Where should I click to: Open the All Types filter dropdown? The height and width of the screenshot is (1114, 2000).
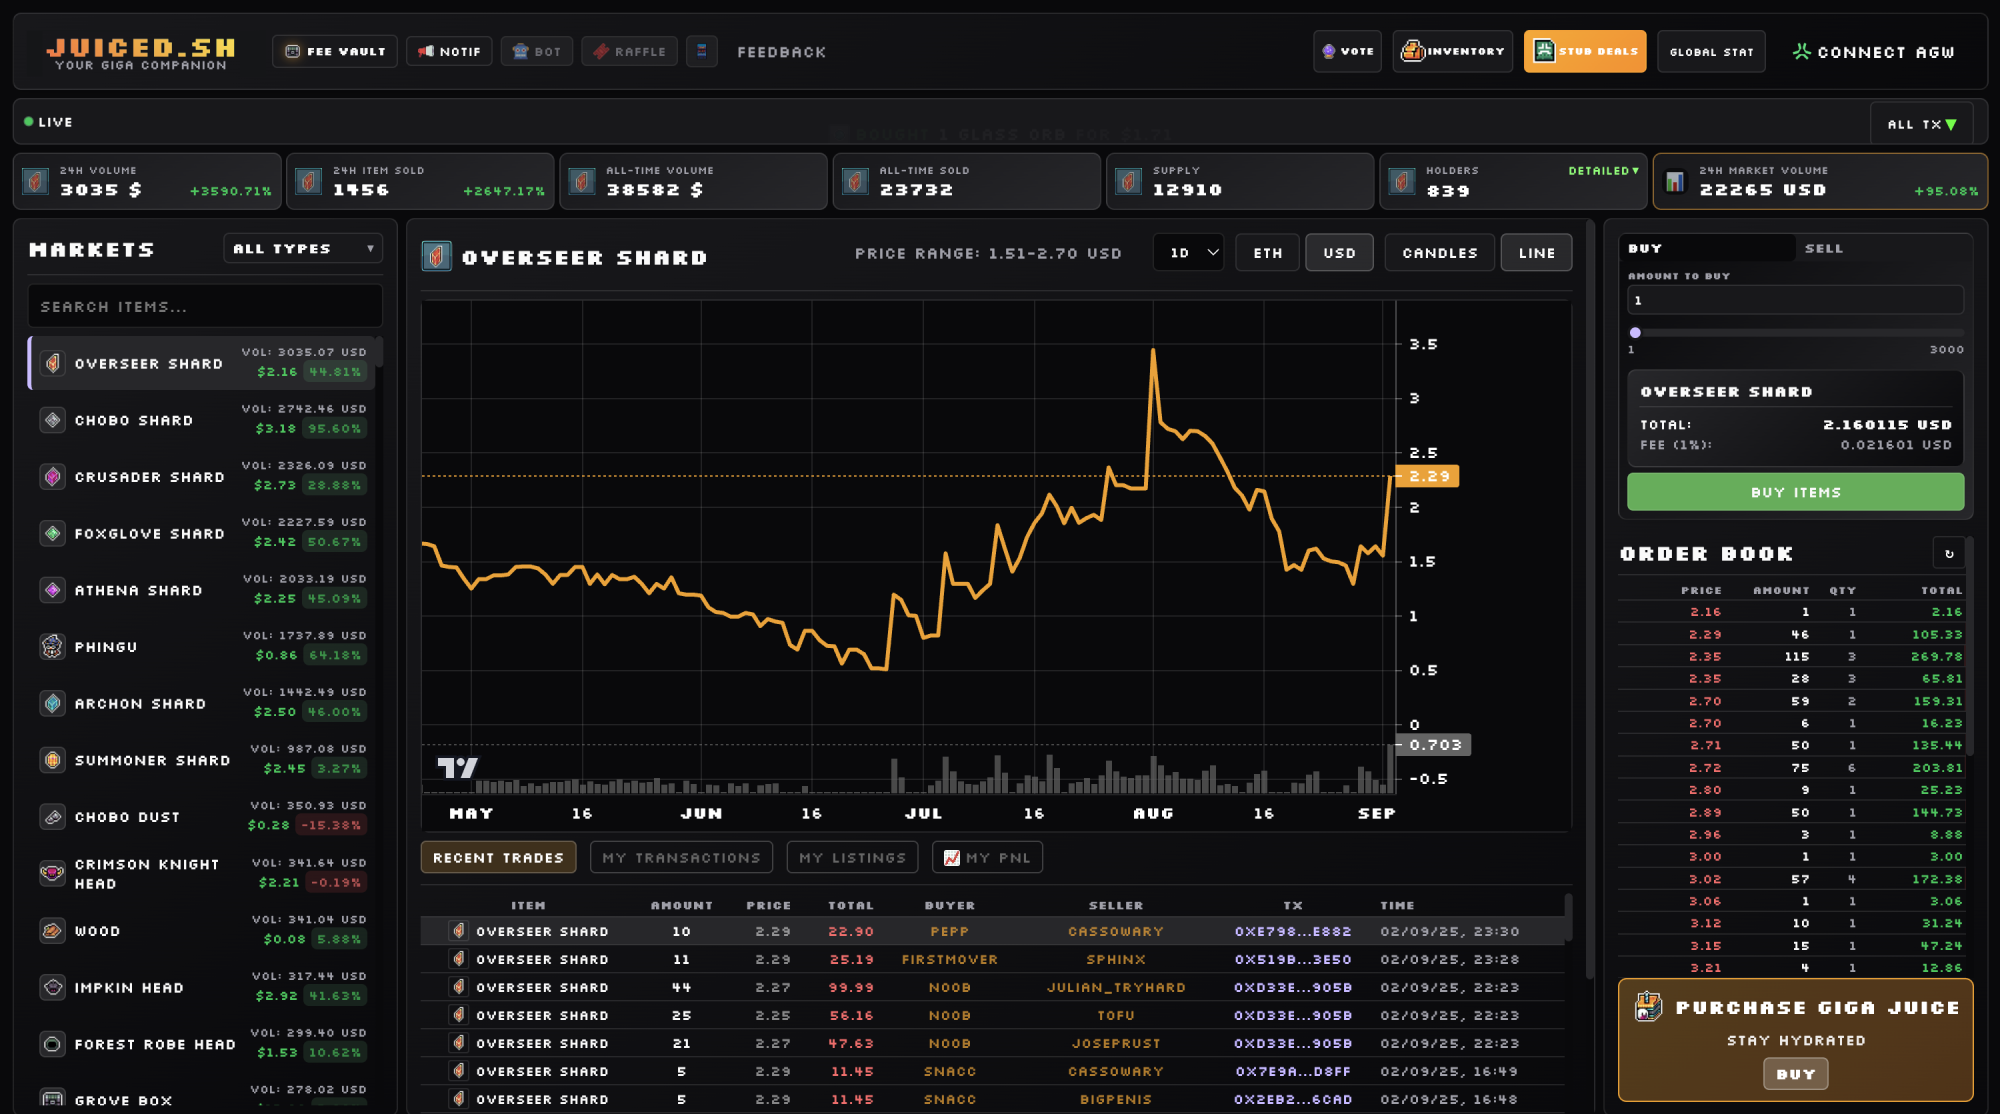pos(302,249)
